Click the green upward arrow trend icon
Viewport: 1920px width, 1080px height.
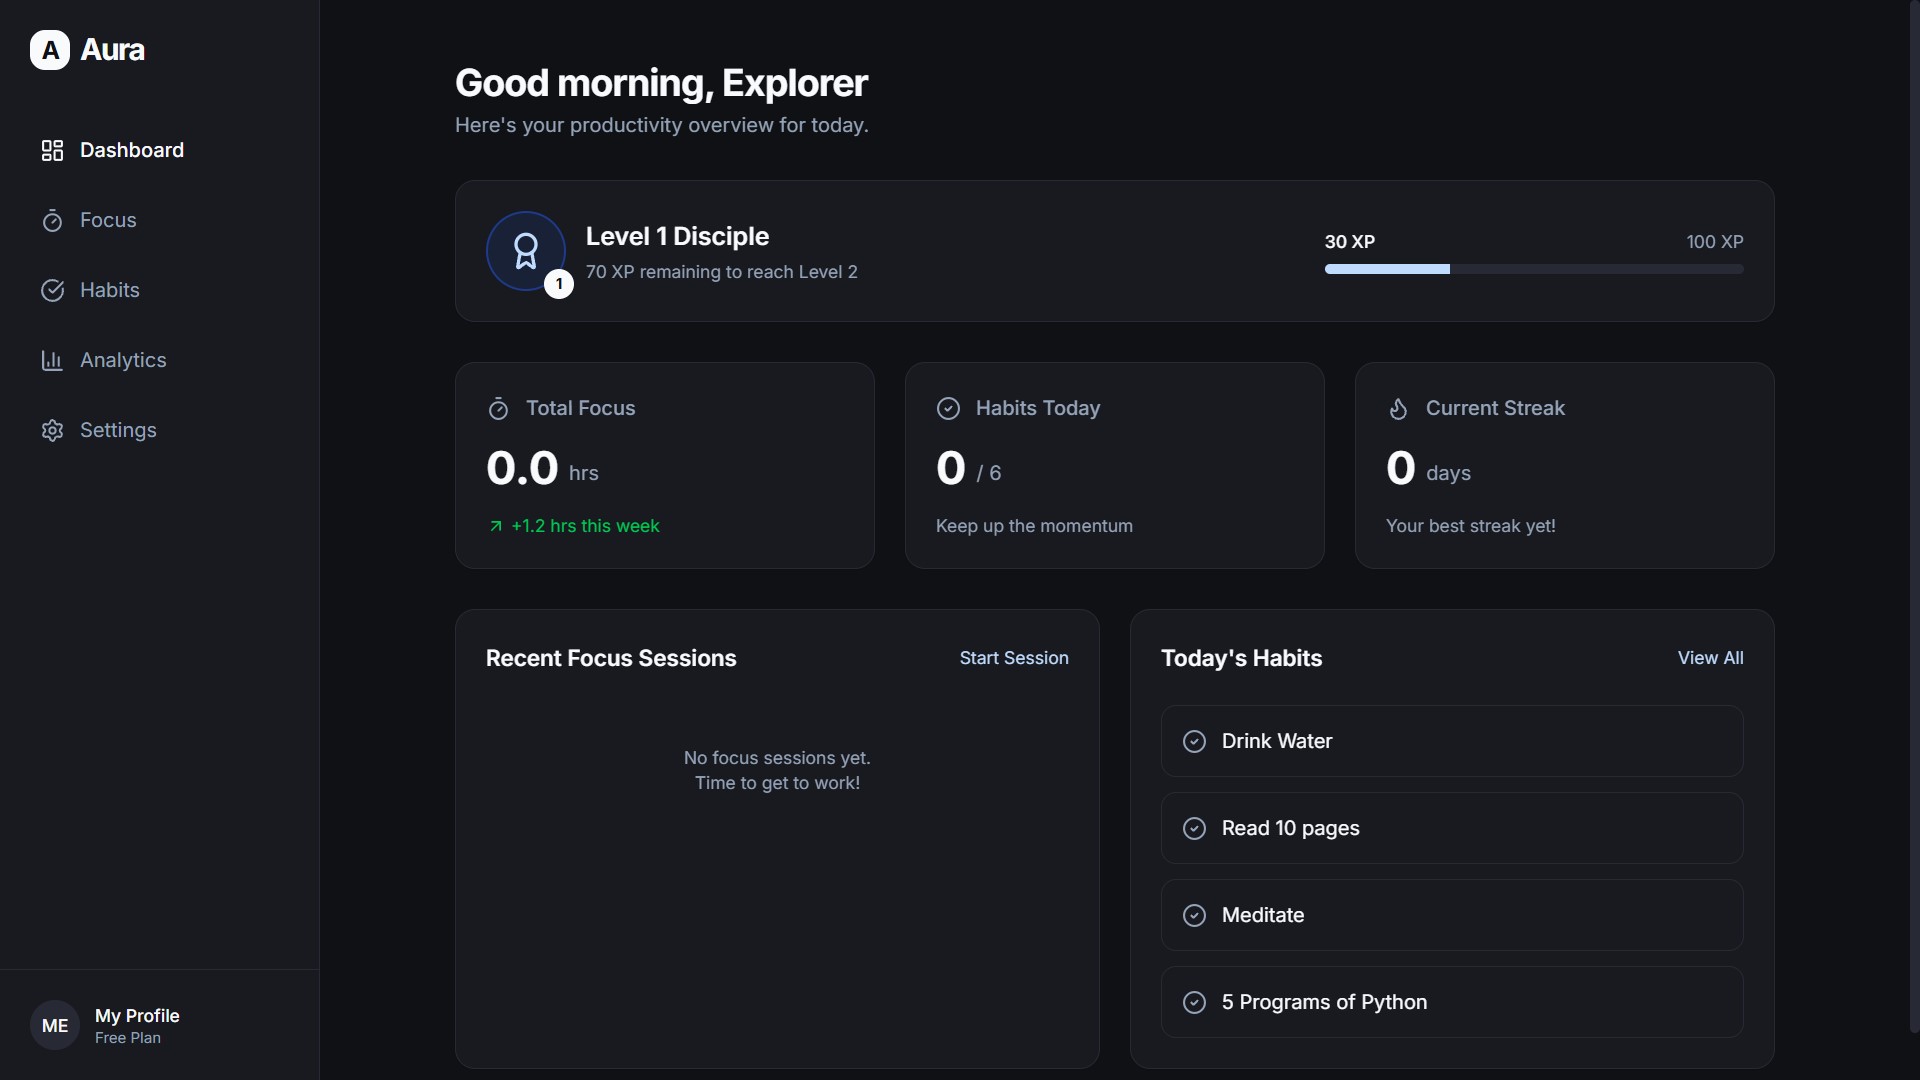pyautogui.click(x=496, y=526)
